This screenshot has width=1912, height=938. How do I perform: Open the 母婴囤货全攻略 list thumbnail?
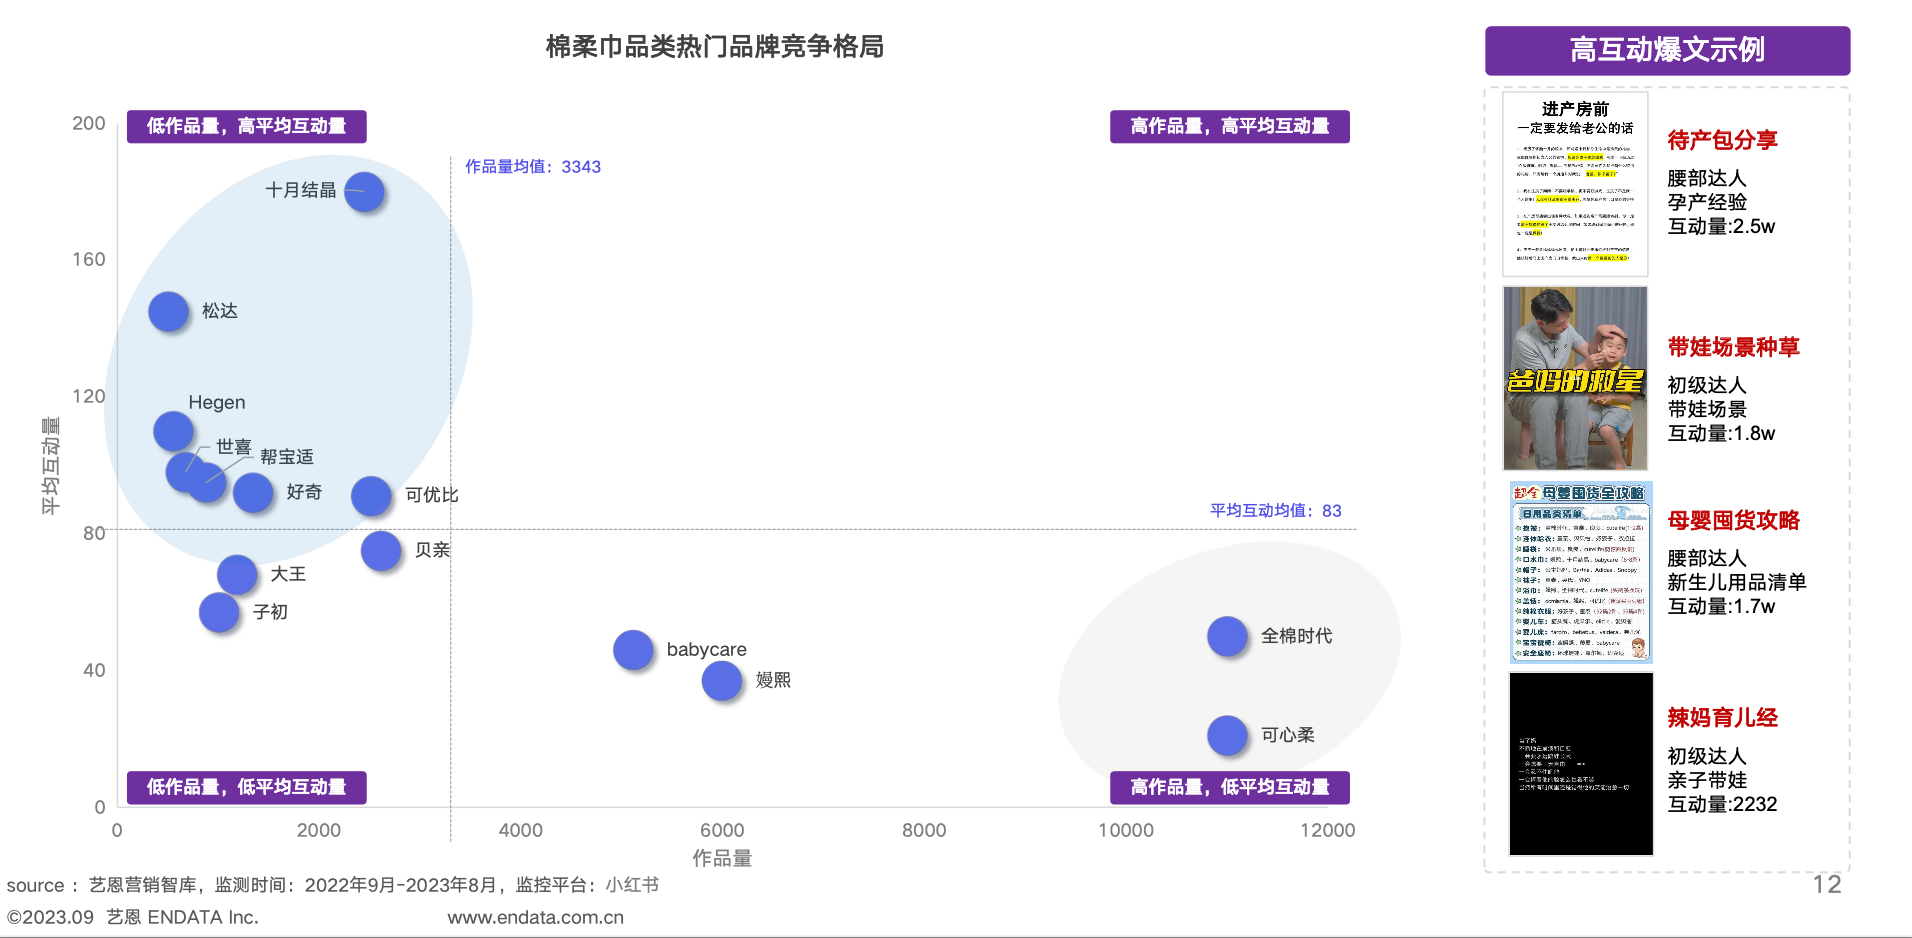point(1580,572)
